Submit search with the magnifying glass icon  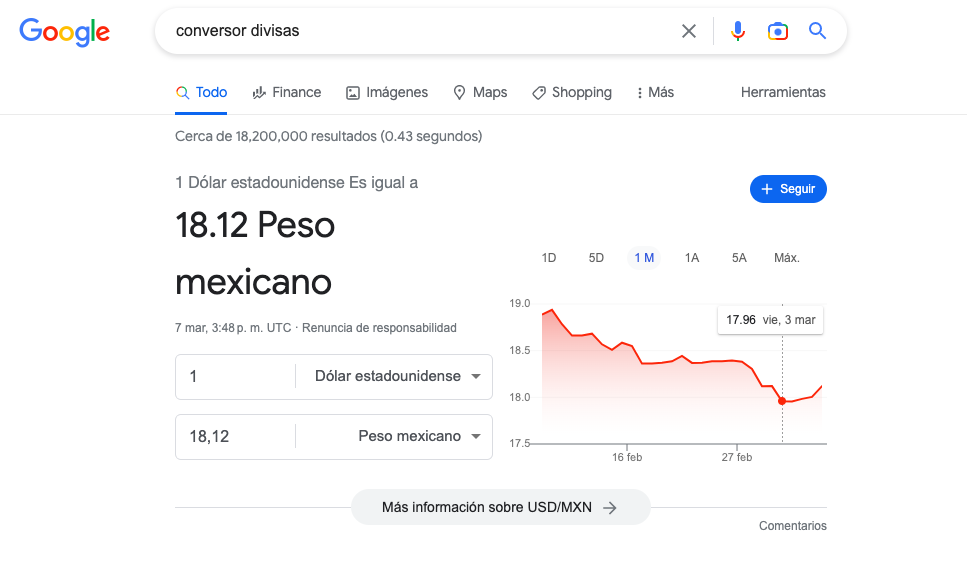click(817, 30)
